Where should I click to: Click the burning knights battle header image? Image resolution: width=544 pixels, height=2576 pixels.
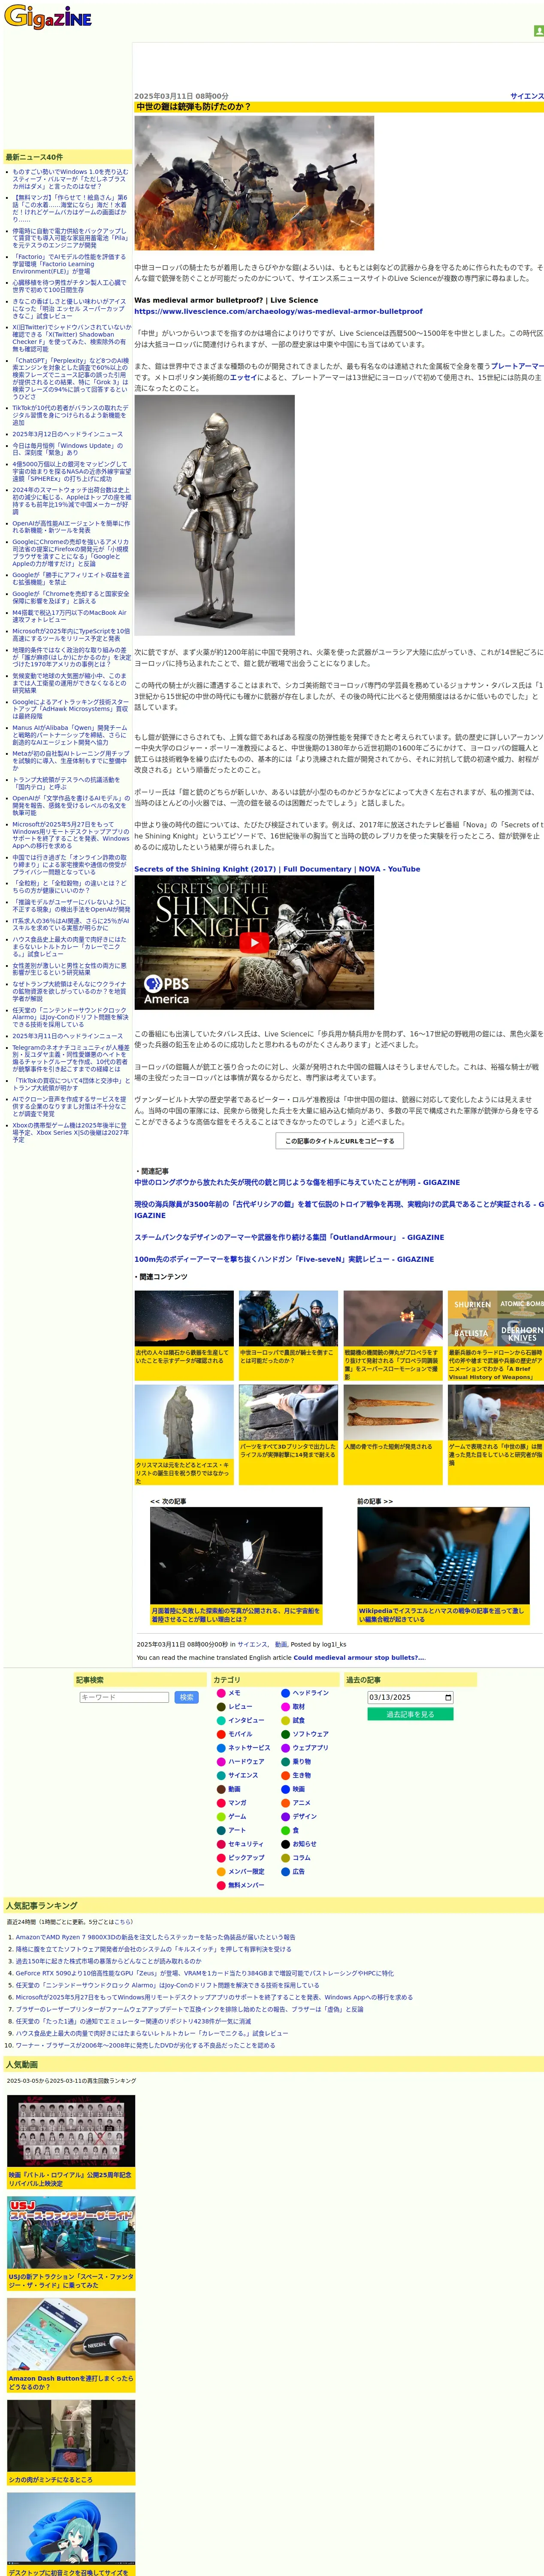[254, 183]
